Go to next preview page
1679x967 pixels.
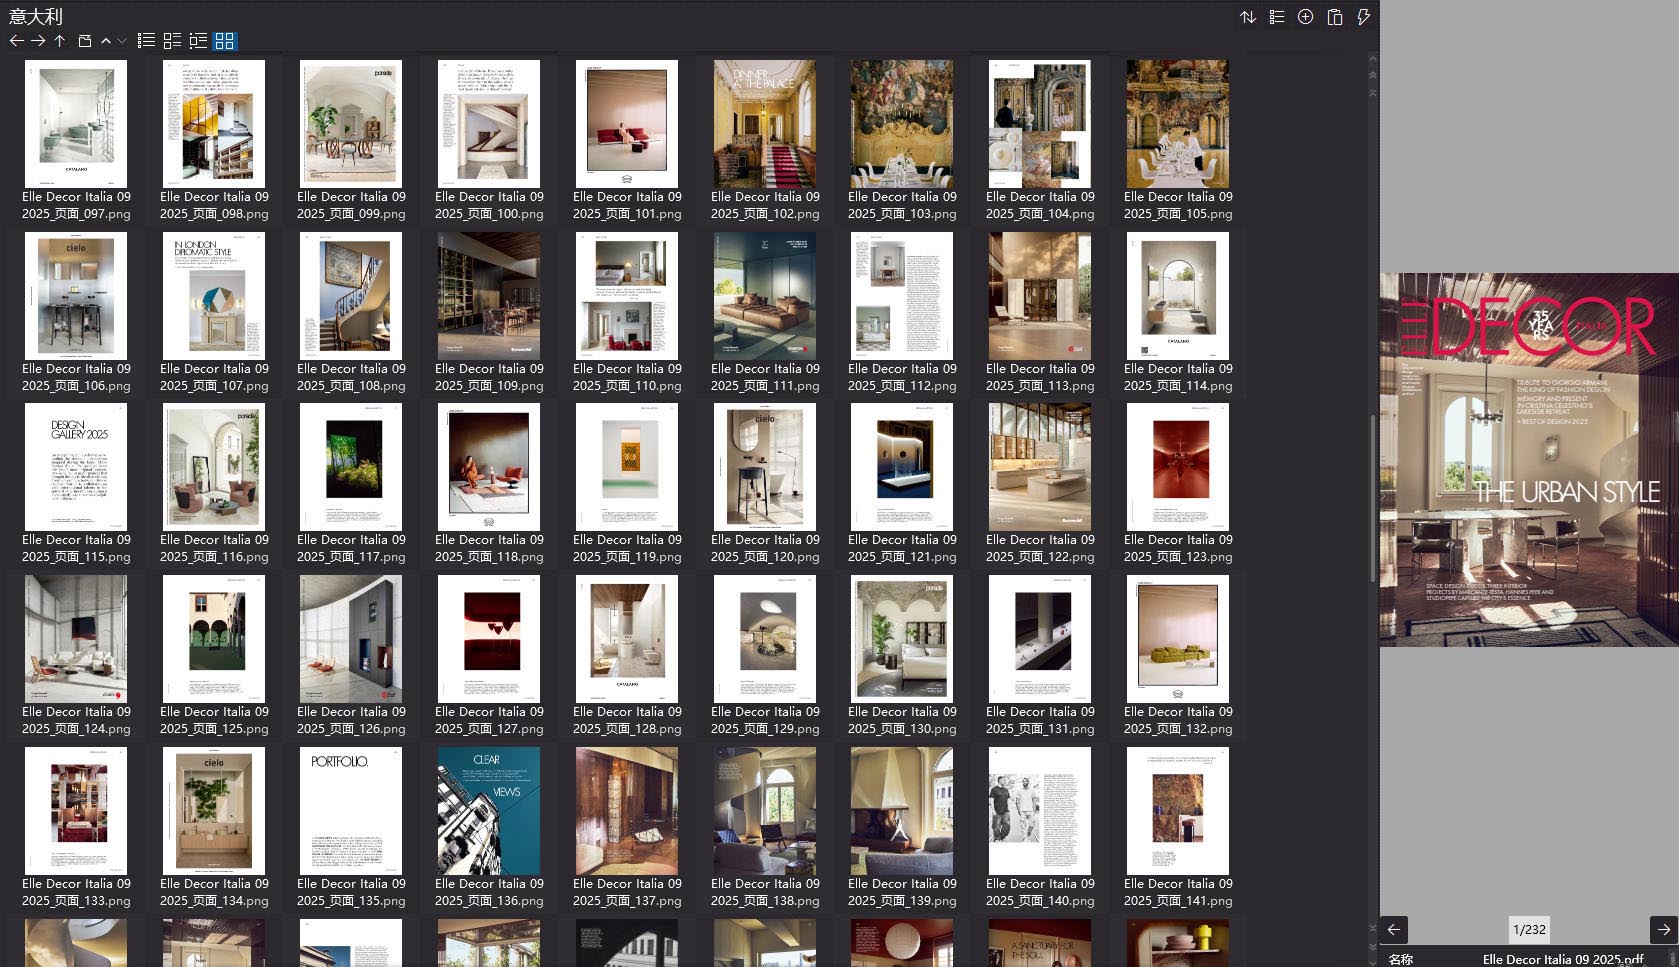tap(1663, 929)
